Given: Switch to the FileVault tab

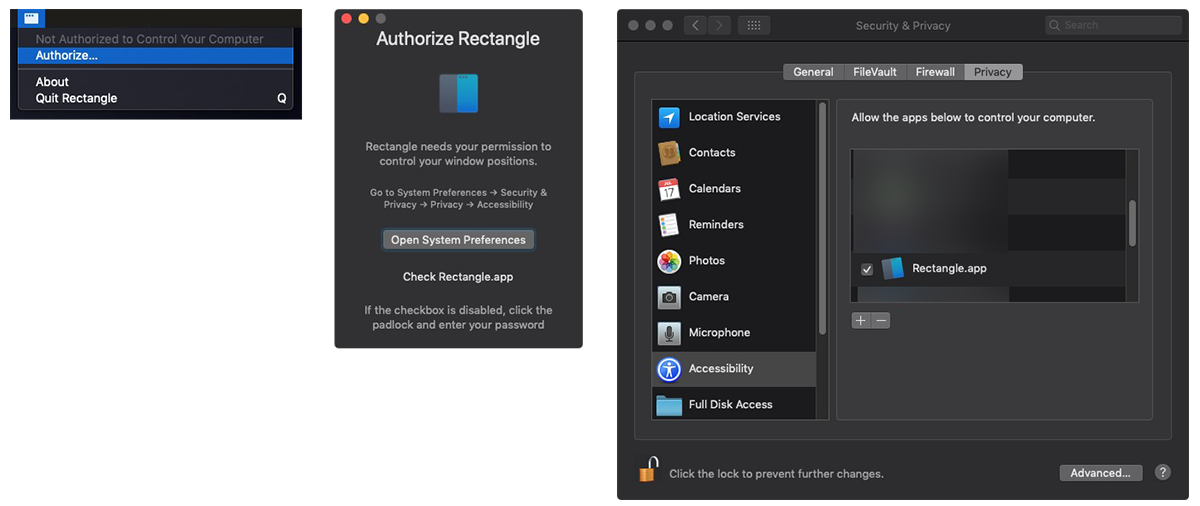Looking at the screenshot, I should [x=875, y=72].
